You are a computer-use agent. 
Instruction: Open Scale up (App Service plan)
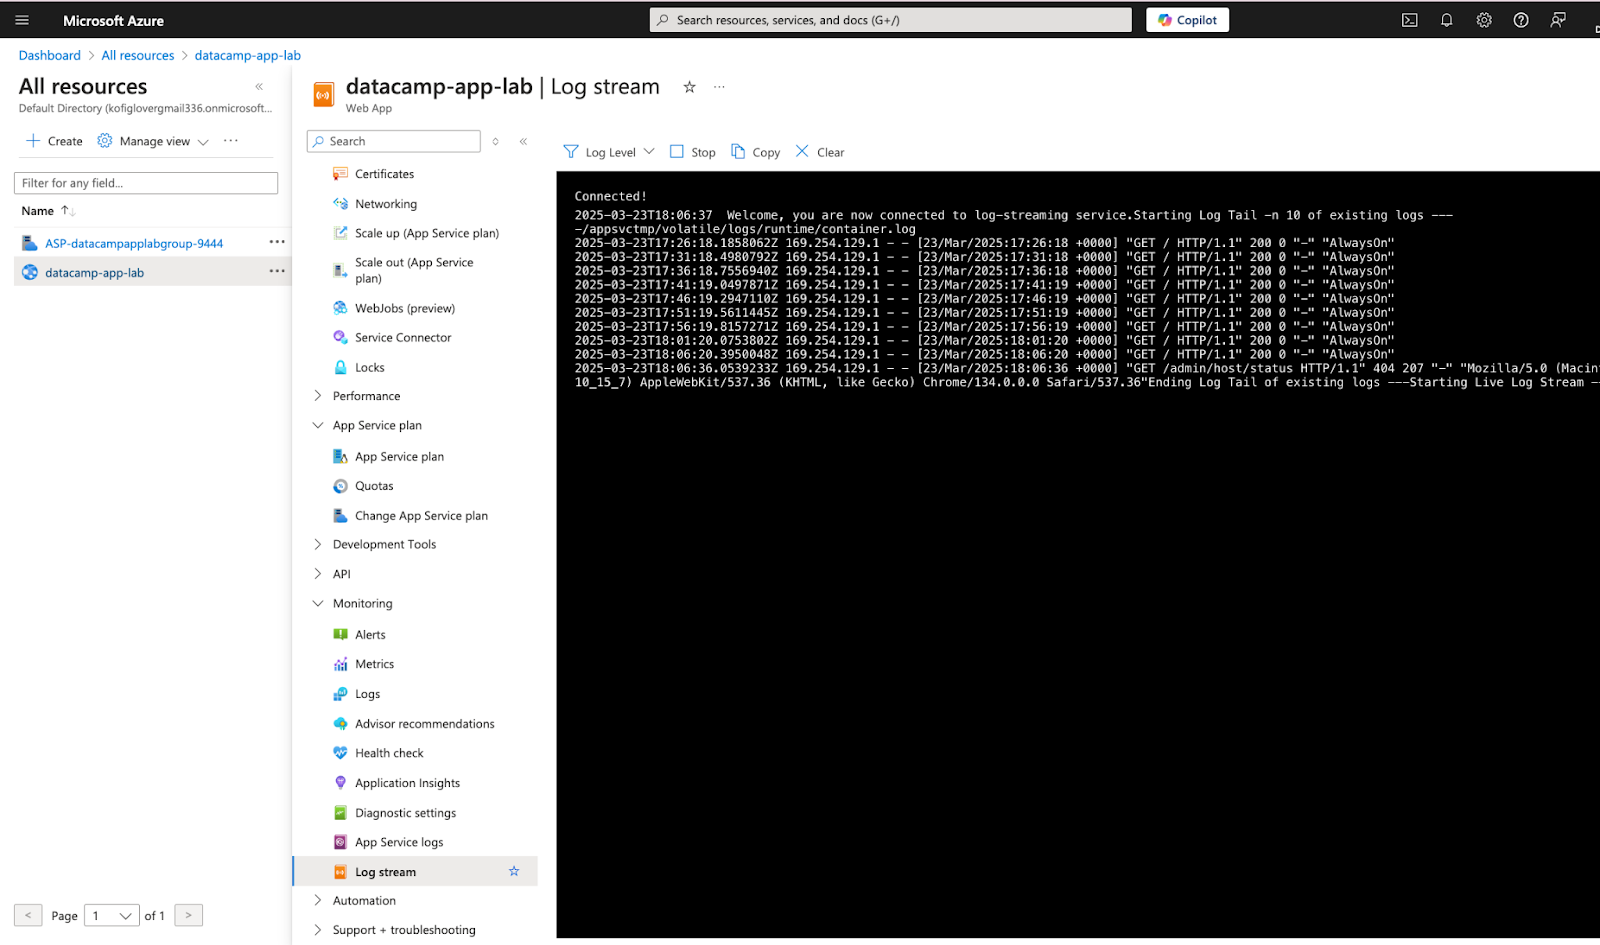pyautogui.click(x=426, y=233)
